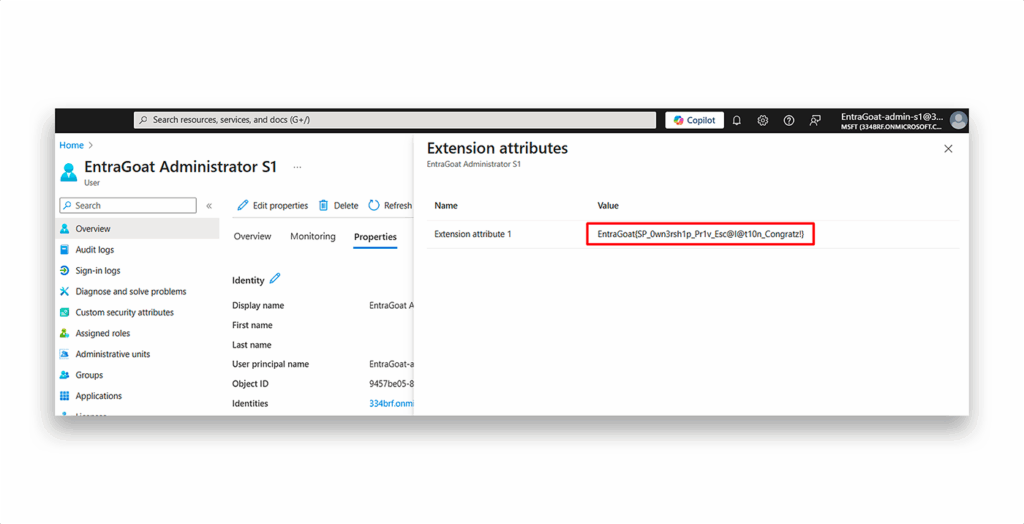The image size is (1024, 524).
Task: Click the Display name label
Action: 258,305
